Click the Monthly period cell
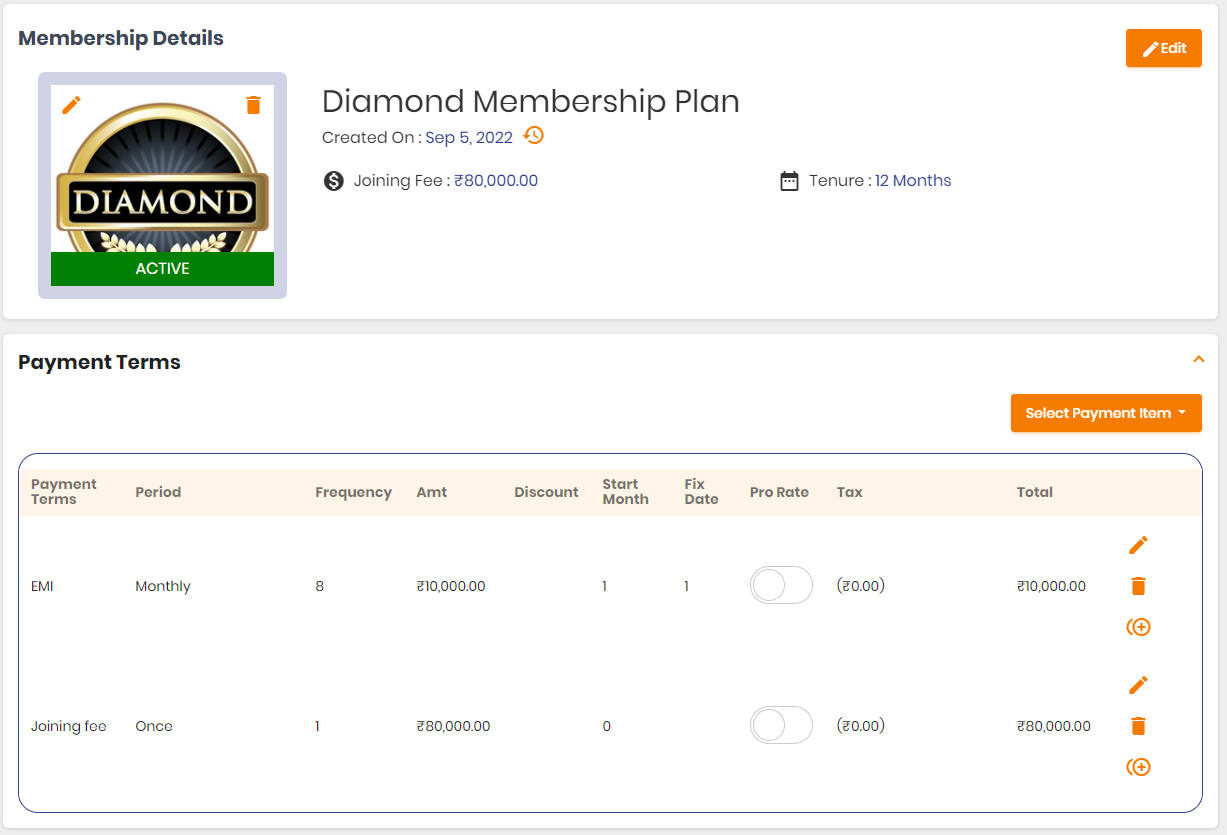Image resolution: width=1227 pixels, height=835 pixels. pos(163,586)
